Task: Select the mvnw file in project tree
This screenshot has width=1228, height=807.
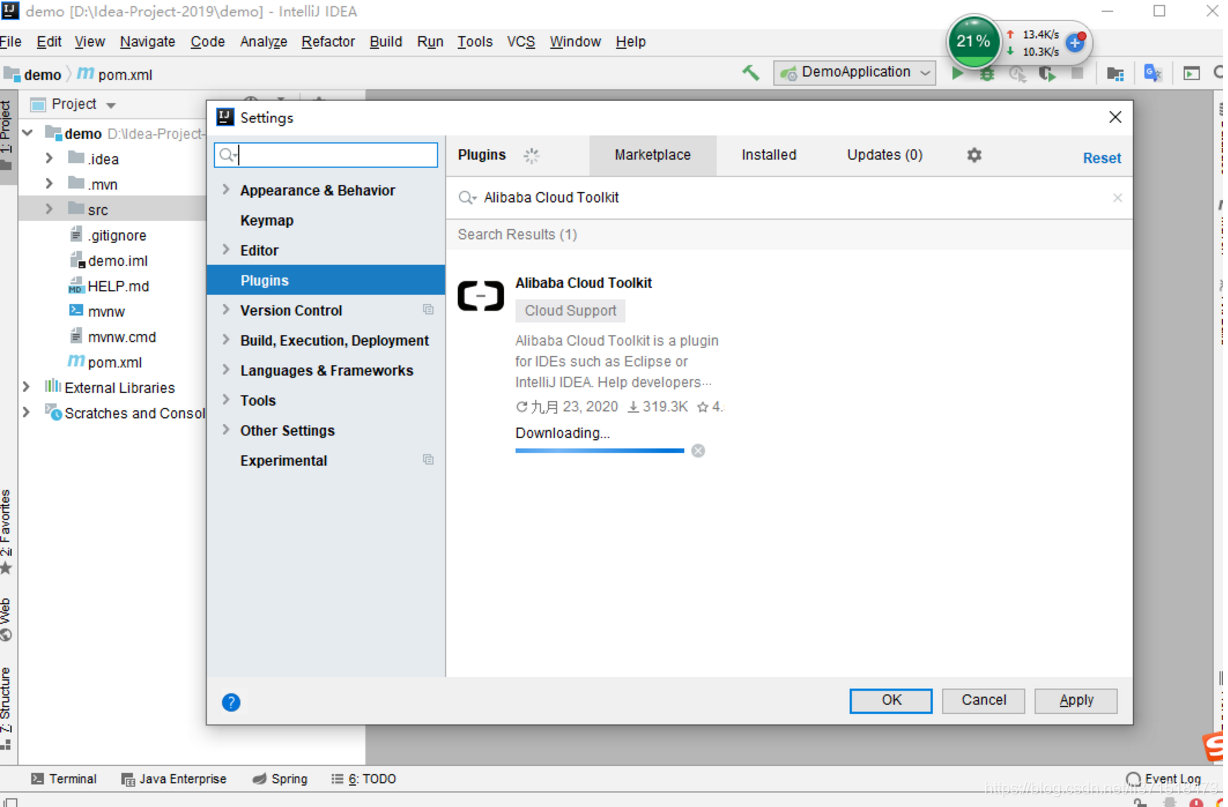Action: tap(97, 311)
